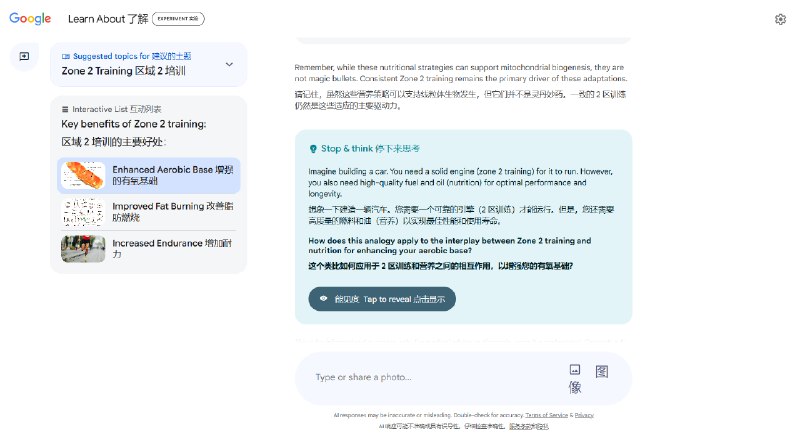Screen dimensions: 800x437
Task: Click the eye icon in reveal button
Action: coord(323,299)
